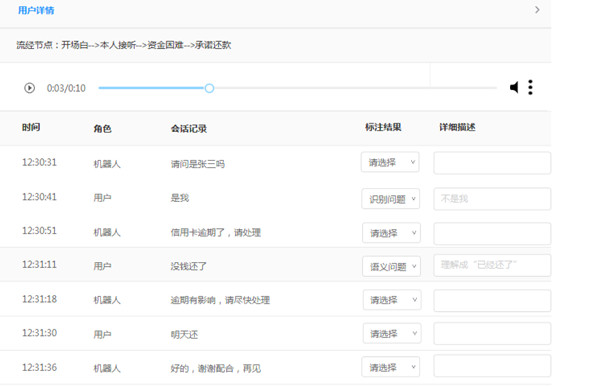The image size is (592, 389).
Task: Select 用户 role in 12:31:11 row
Action: pyautogui.click(x=102, y=266)
